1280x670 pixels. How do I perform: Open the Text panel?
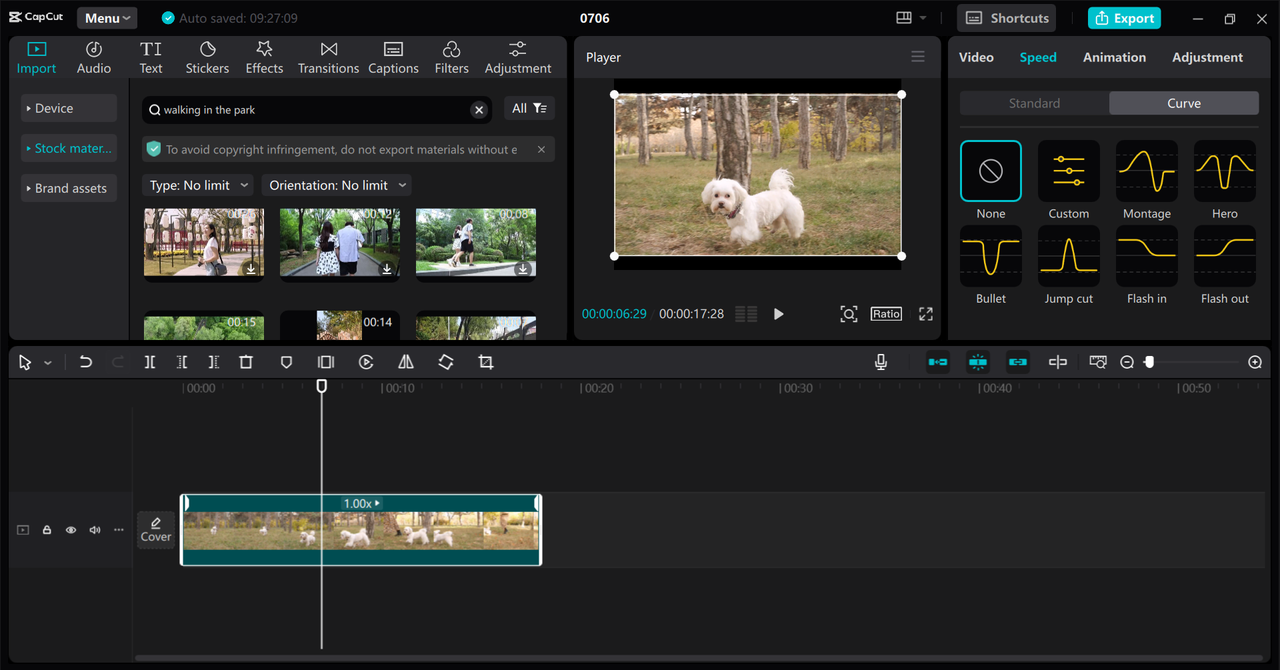pyautogui.click(x=151, y=58)
